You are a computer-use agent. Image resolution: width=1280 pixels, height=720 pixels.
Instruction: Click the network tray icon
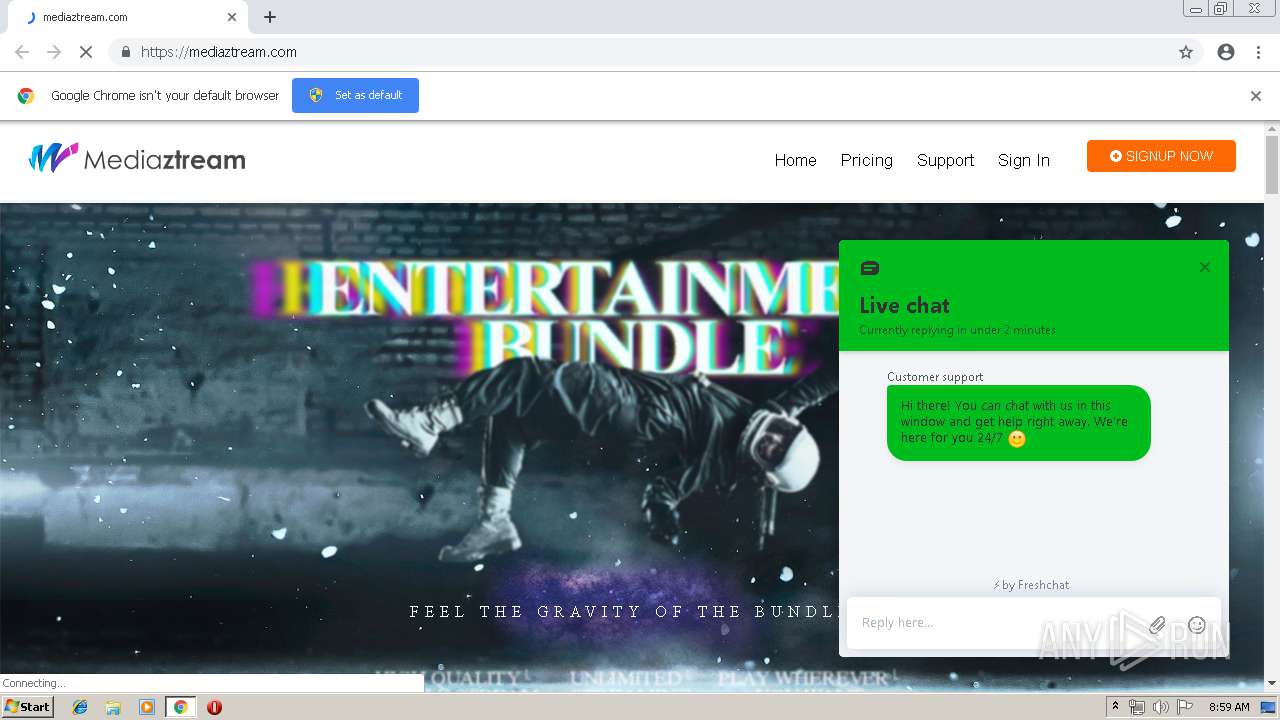coord(1137,707)
